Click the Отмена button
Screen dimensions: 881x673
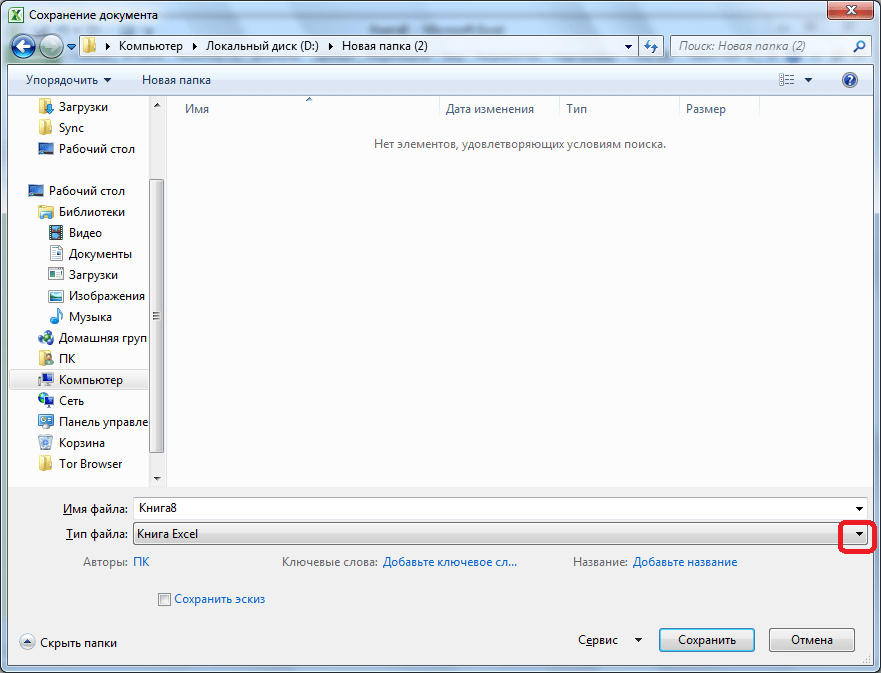coord(811,640)
